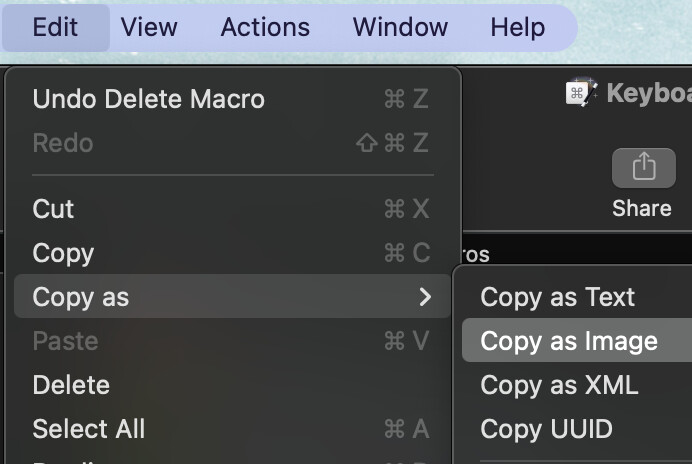Choose Undo Delete Macro
692x464 pixels.
[x=232, y=98]
